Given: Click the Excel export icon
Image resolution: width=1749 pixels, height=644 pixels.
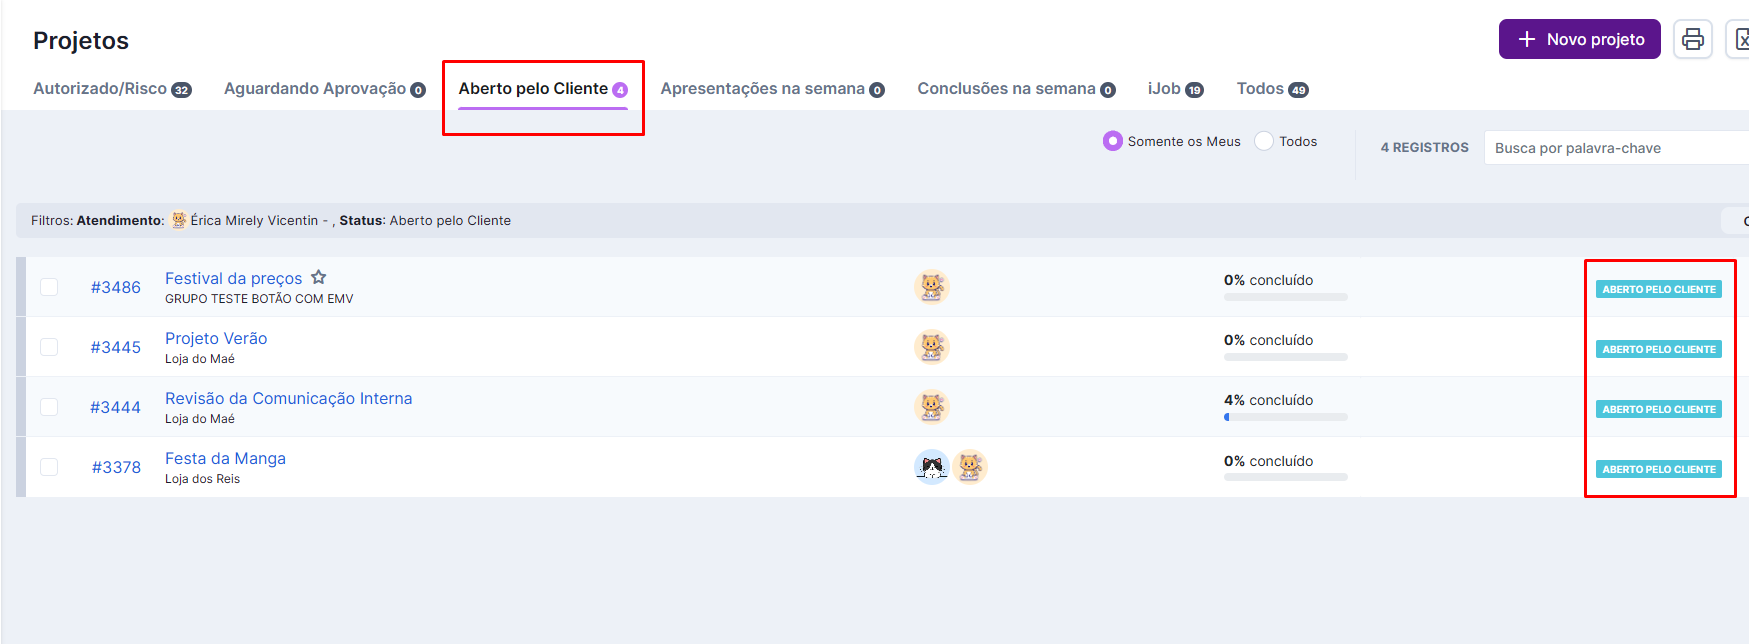Looking at the screenshot, I should tap(1740, 39).
